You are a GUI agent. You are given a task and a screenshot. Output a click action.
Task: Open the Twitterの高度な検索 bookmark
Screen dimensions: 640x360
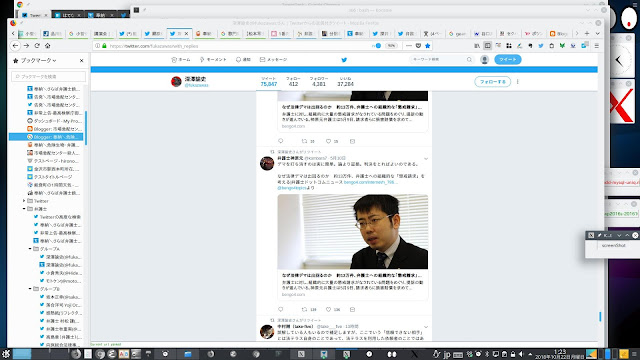click(57, 217)
